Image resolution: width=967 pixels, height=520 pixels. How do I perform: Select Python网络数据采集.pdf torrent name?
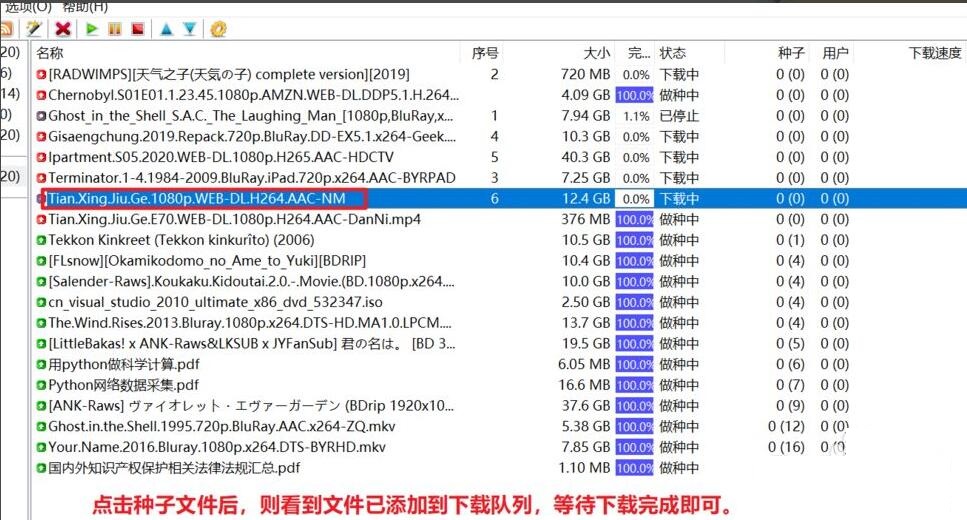(123, 386)
